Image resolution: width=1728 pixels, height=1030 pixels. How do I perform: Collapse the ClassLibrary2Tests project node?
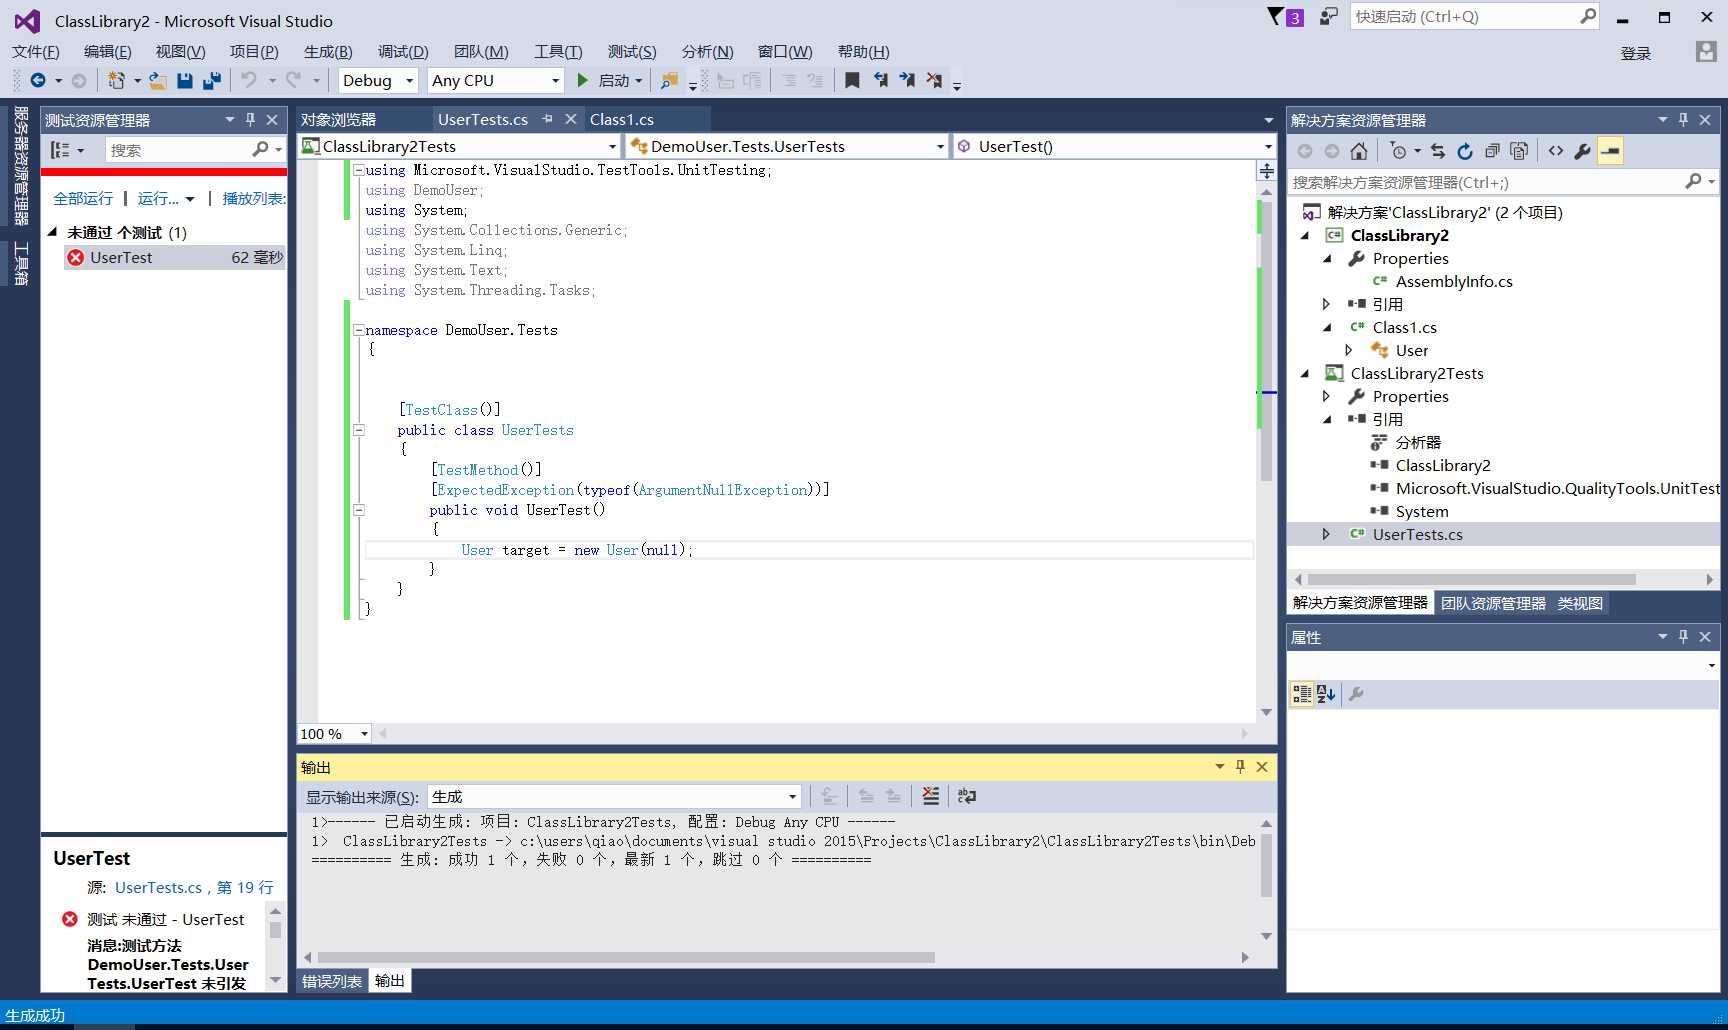1305,373
